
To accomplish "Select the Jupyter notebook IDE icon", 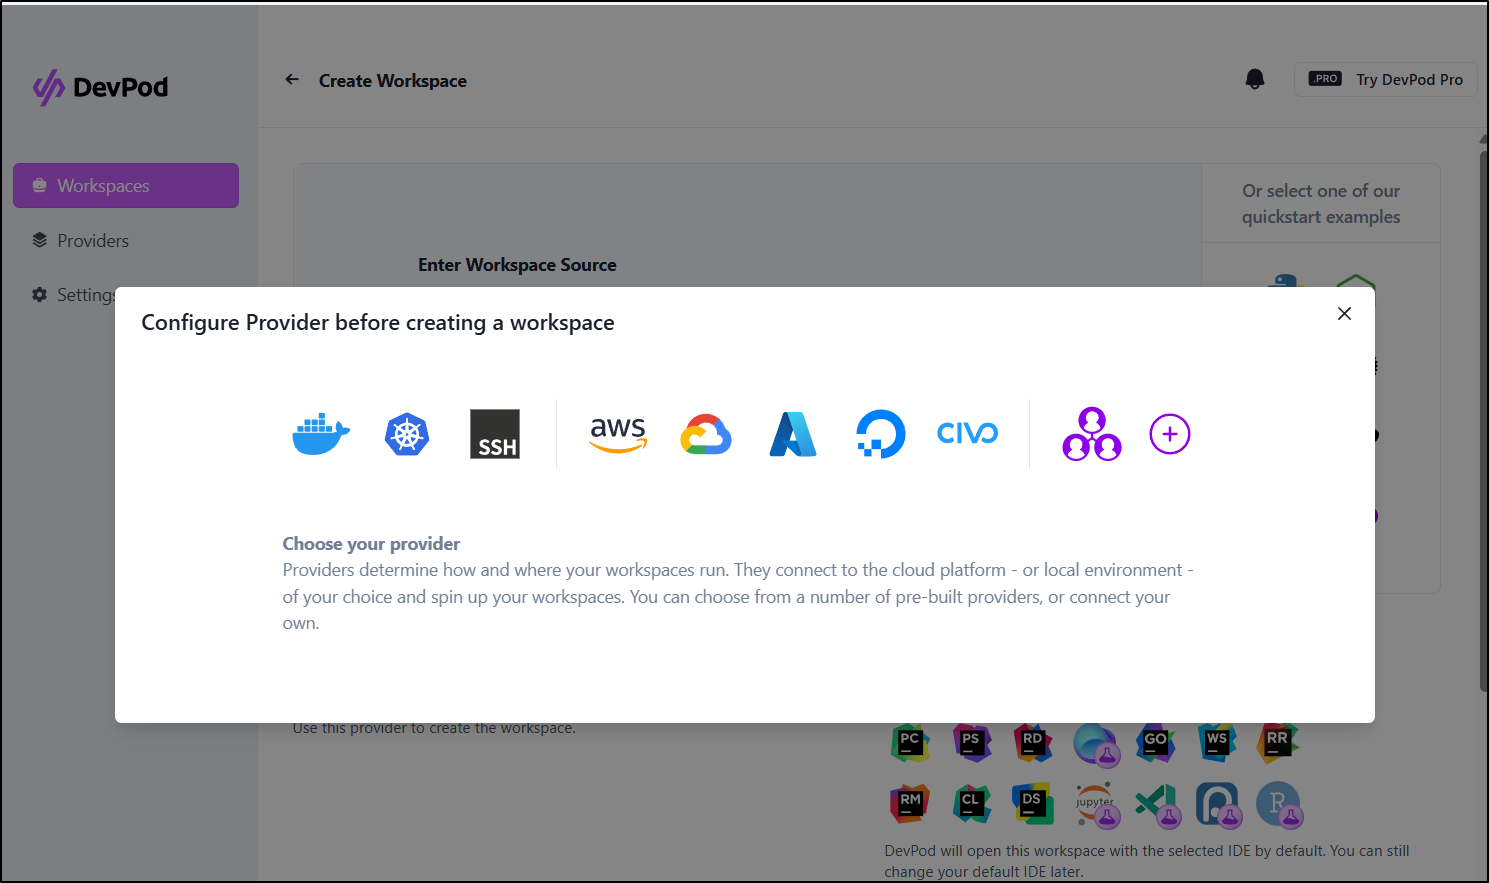I will click(x=1096, y=804).
